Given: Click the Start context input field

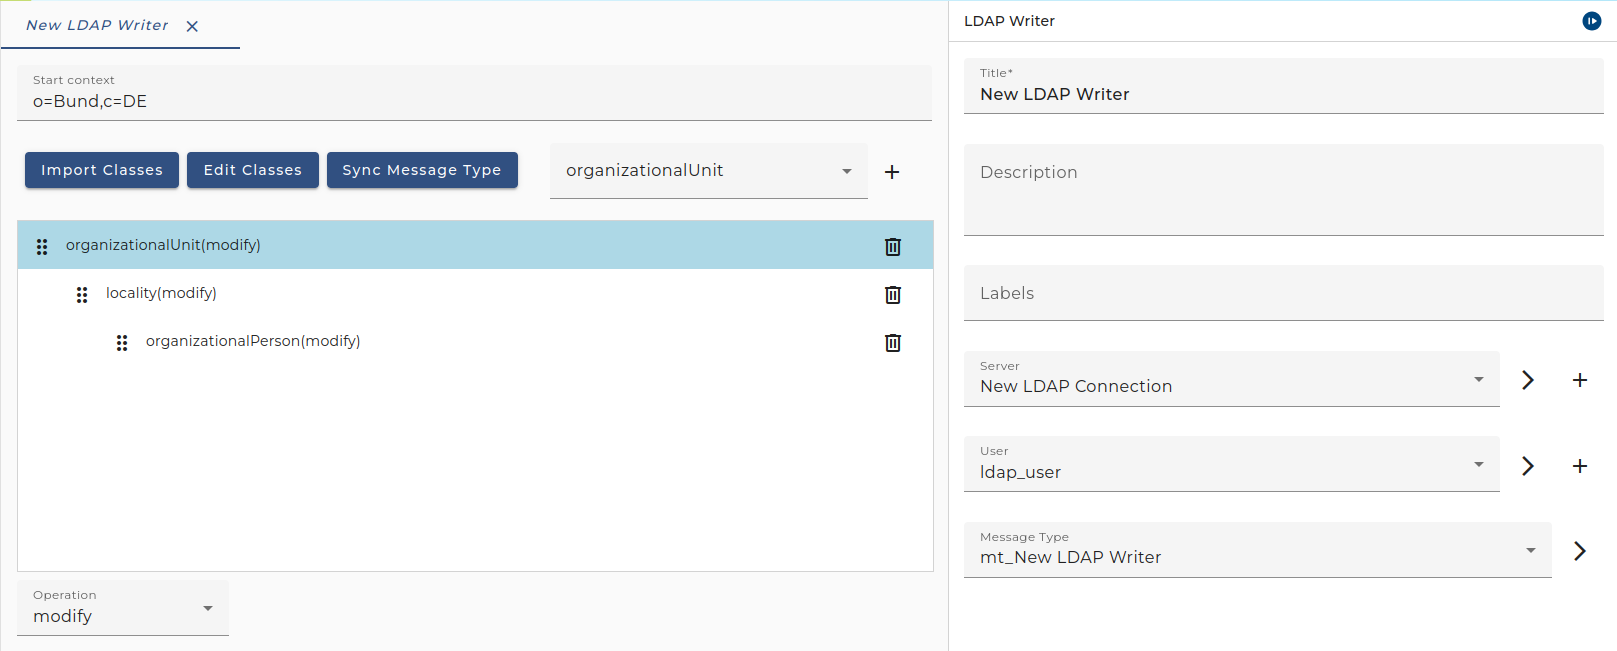Looking at the screenshot, I should pos(474,93).
